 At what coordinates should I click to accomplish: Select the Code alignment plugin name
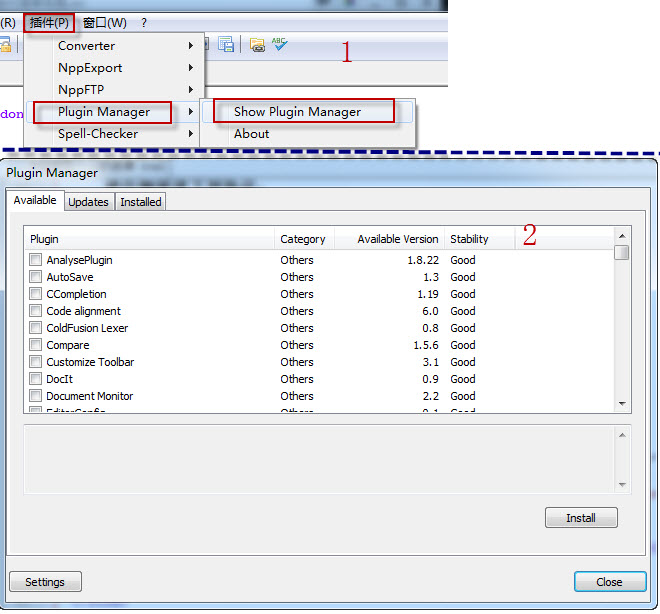[83, 311]
